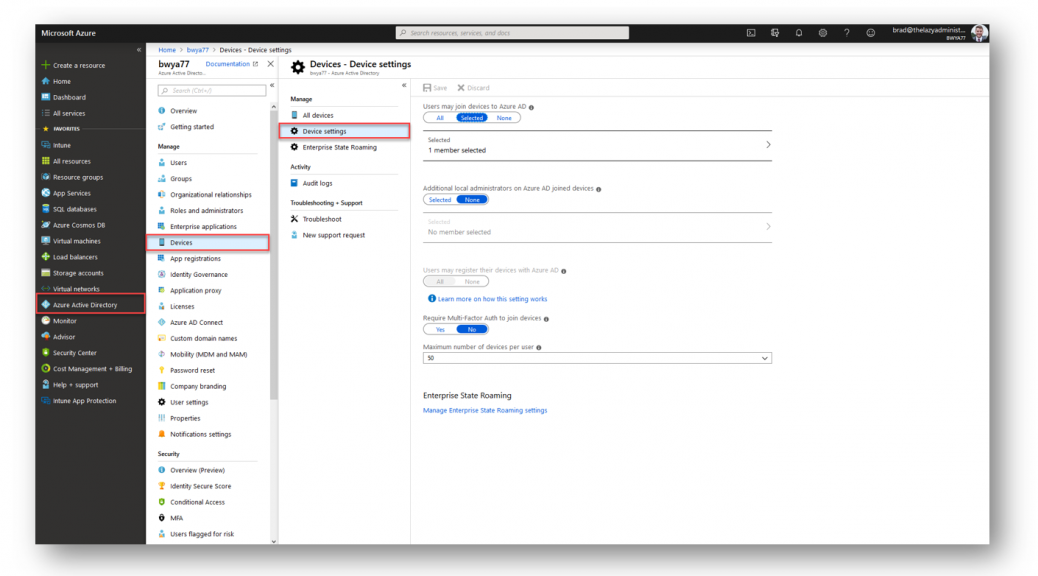Collapse the bwya77 directory menu
The image size is (1038, 576).
(x=272, y=85)
